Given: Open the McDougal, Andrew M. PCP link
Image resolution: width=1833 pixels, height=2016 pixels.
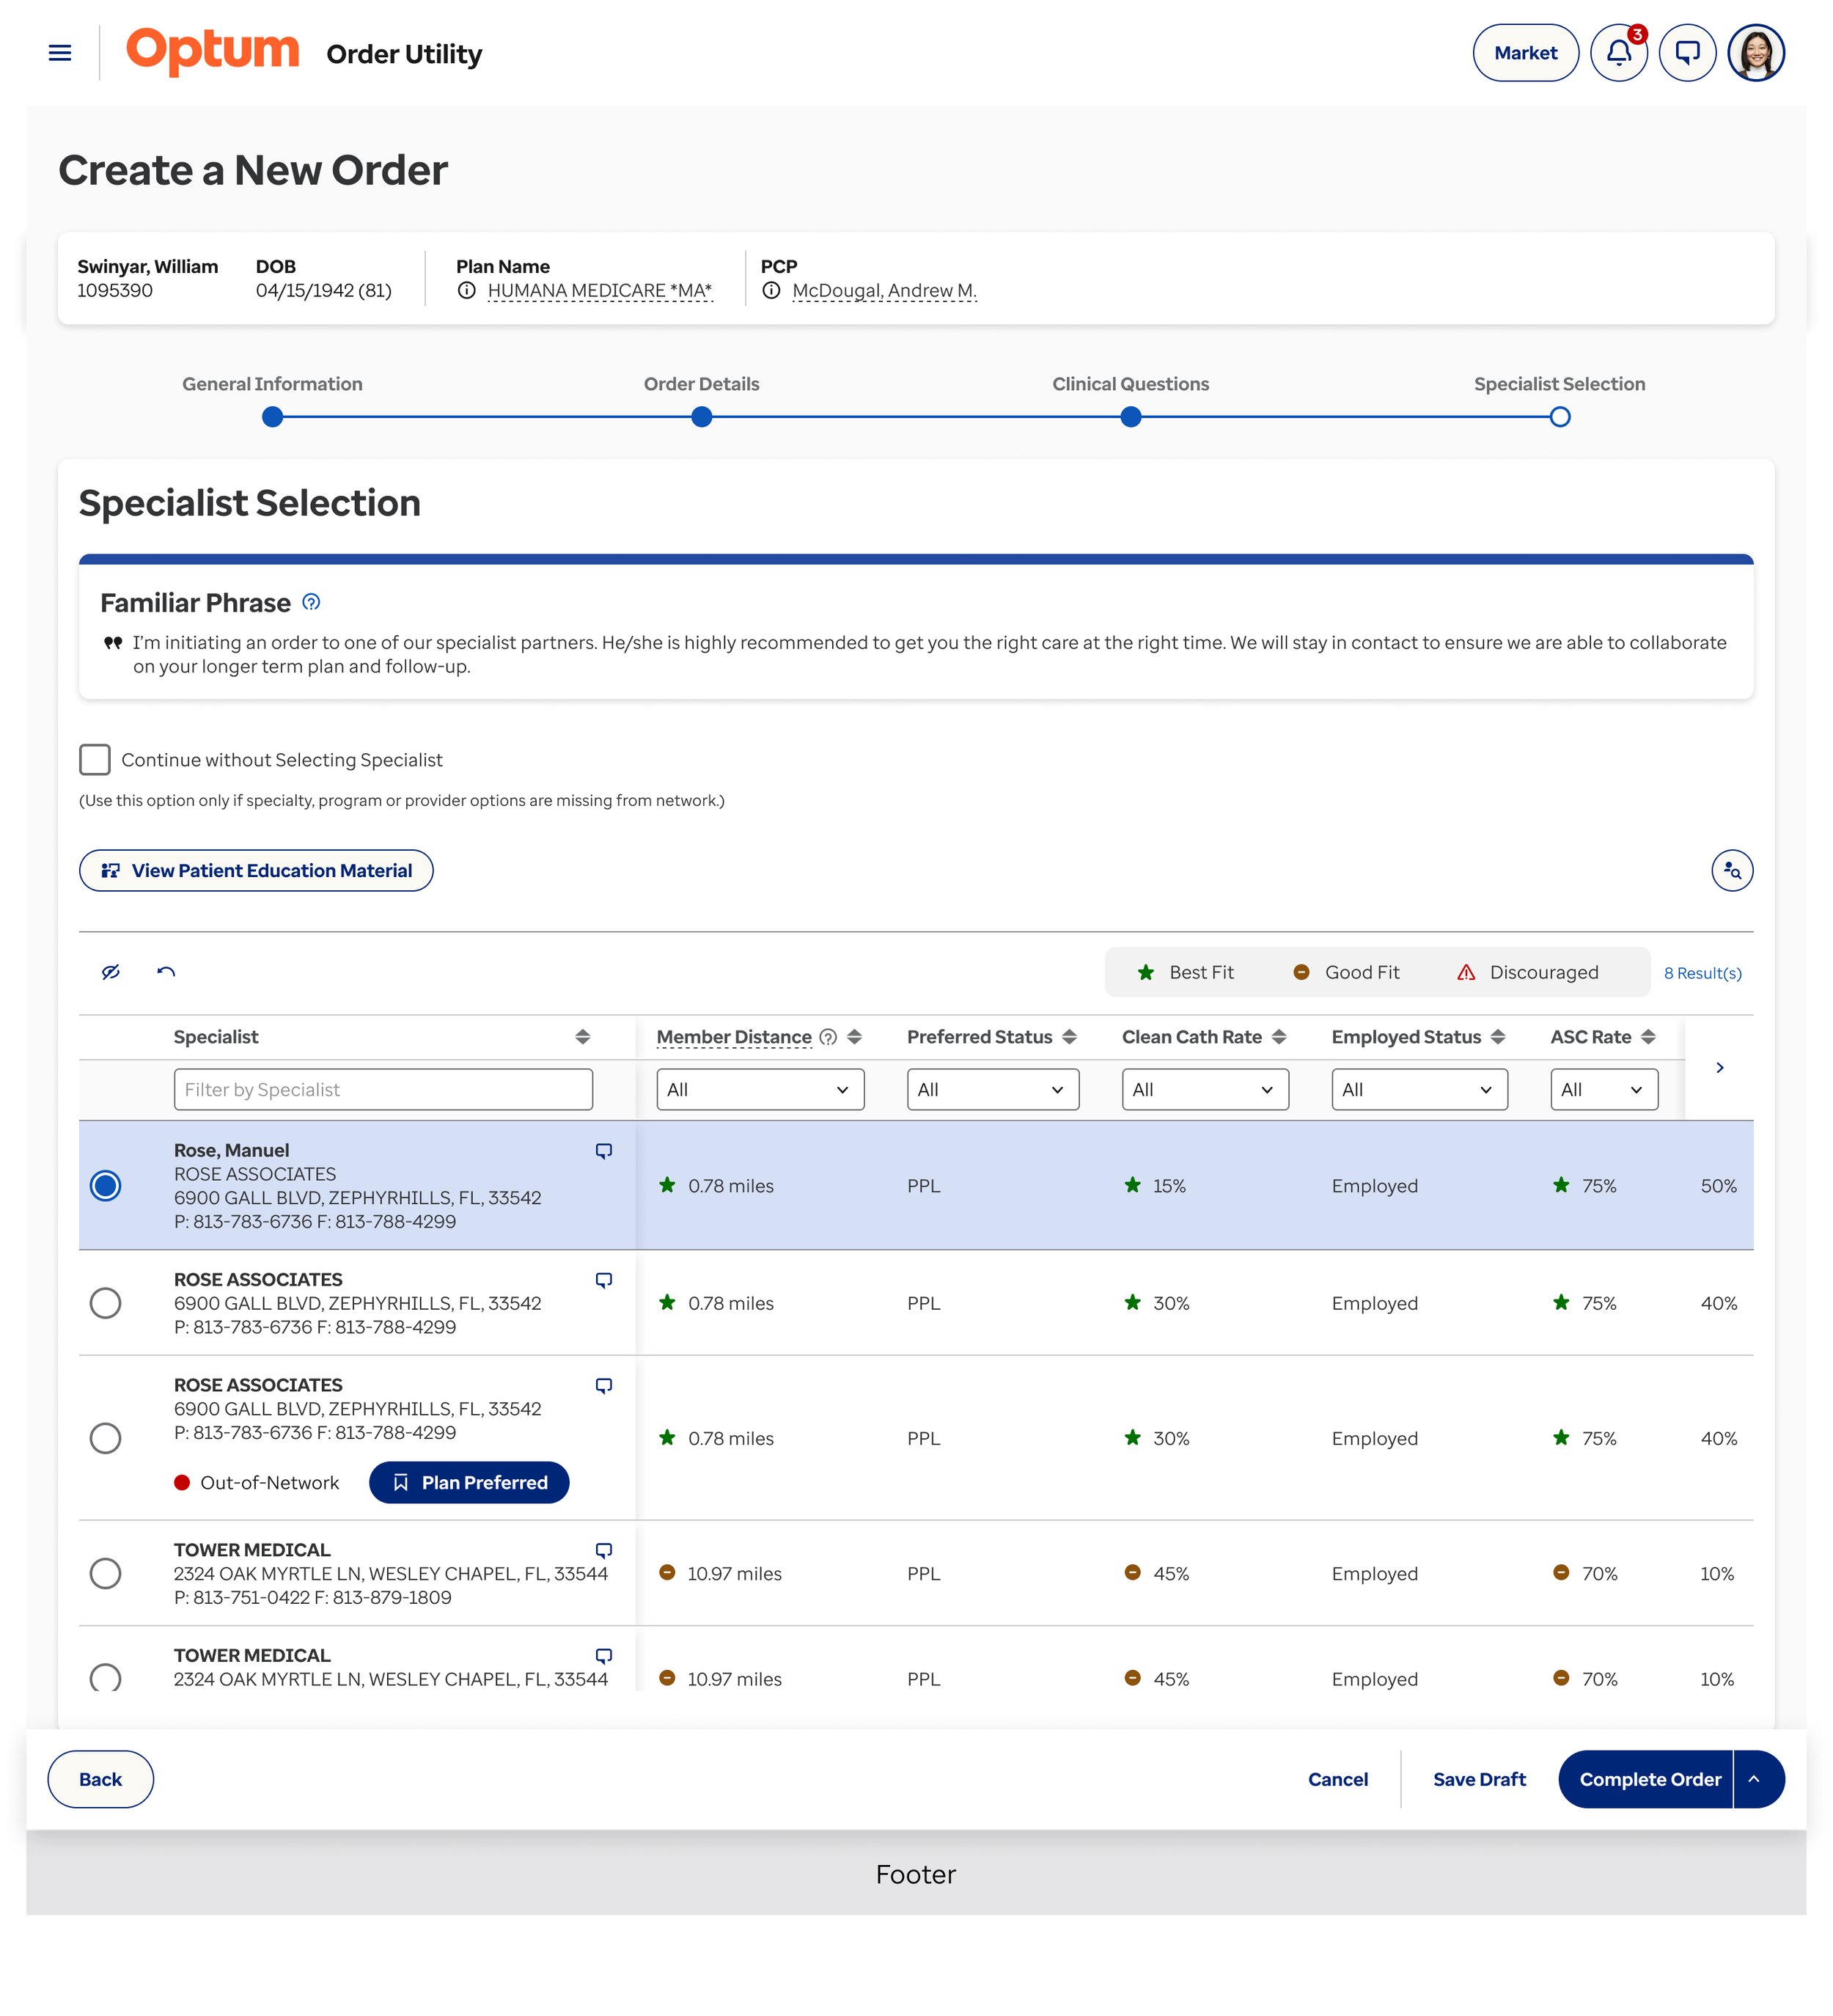Looking at the screenshot, I should (x=884, y=291).
